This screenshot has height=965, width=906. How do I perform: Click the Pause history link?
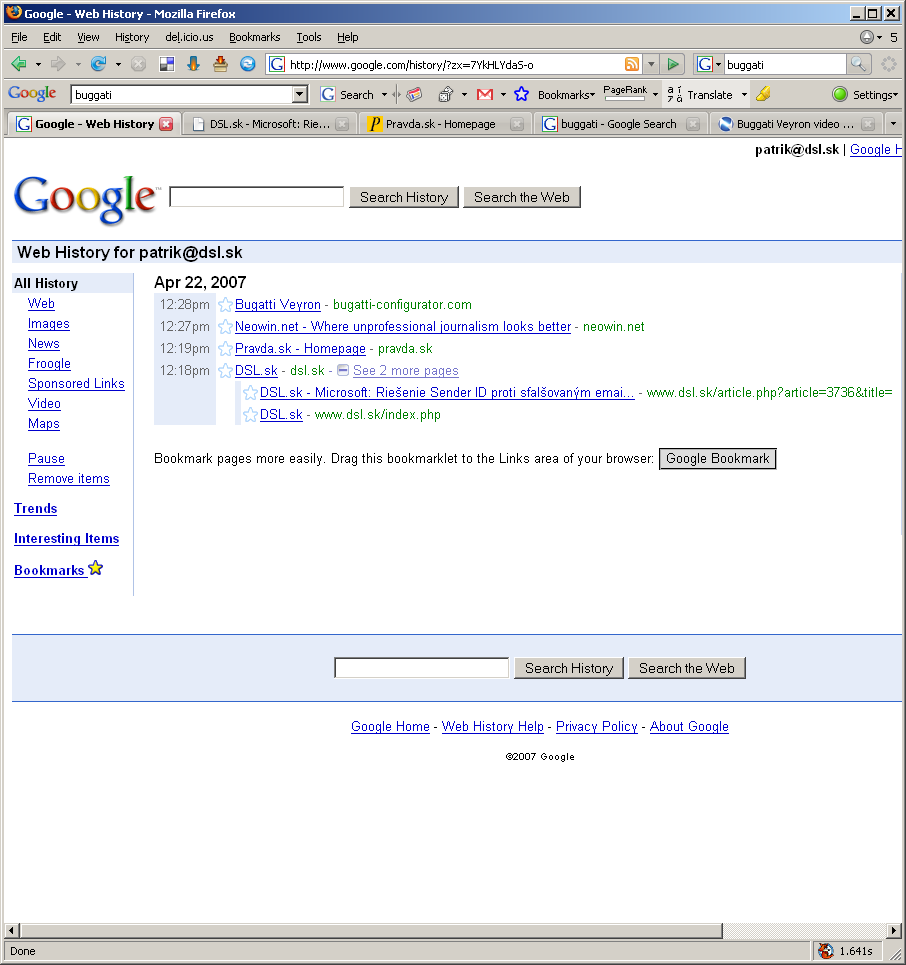pos(46,458)
